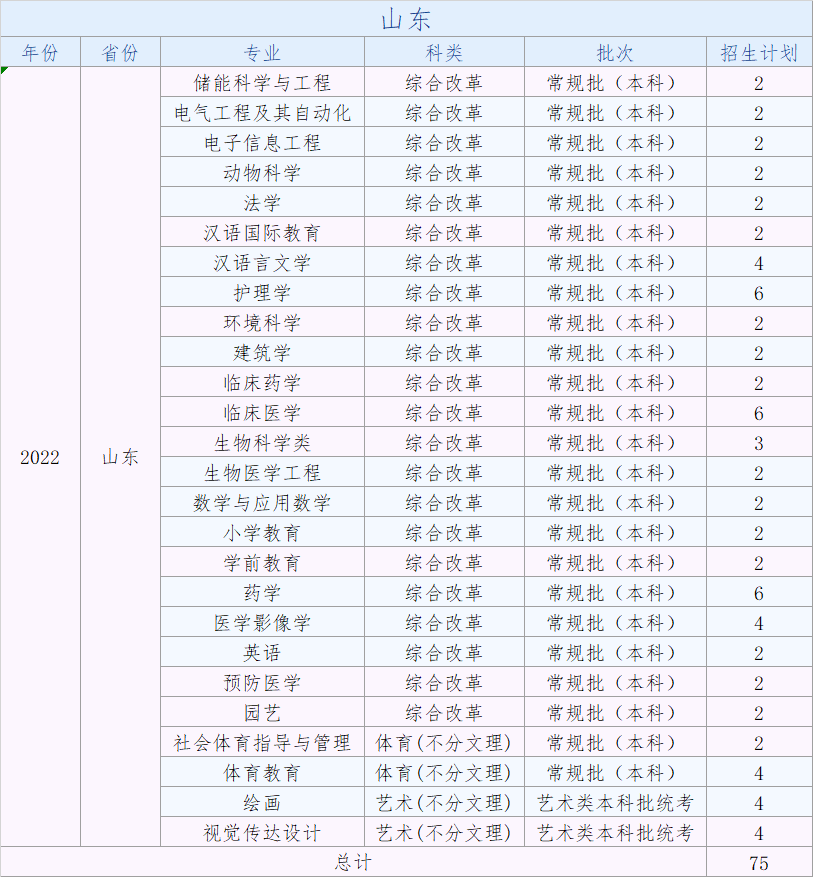The image size is (813, 877).
Task: Click the green corner marker in year cell
Action: [x=5, y=71]
